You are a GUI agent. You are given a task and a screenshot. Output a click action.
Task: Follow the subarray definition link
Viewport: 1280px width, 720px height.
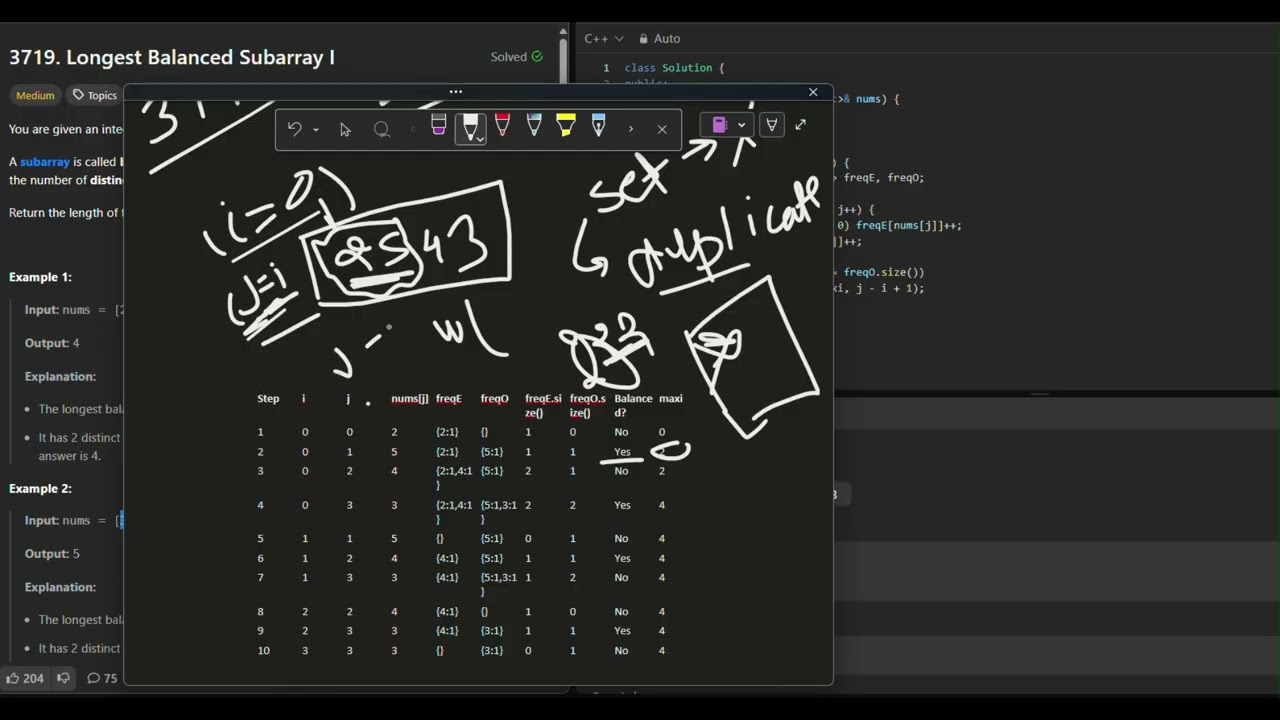pyautogui.click(x=45, y=162)
